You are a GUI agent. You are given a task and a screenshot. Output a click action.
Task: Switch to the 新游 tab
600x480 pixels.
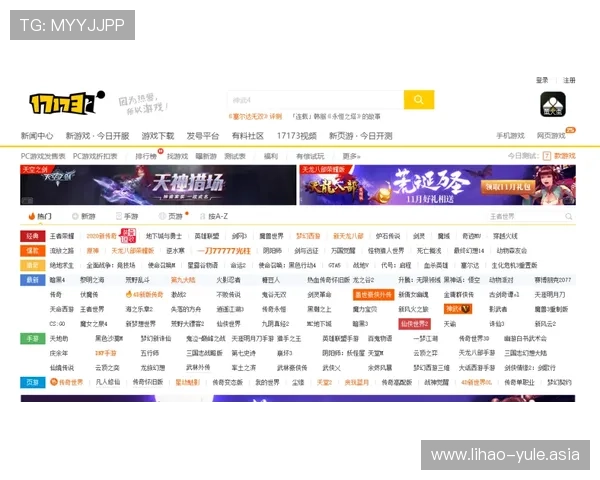click(x=84, y=216)
